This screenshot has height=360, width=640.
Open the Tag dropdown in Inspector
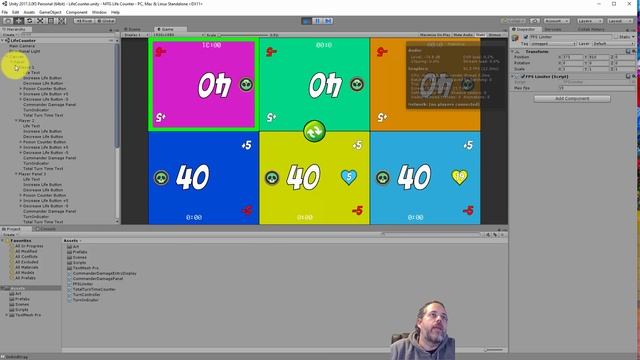pyautogui.click(x=553, y=44)
